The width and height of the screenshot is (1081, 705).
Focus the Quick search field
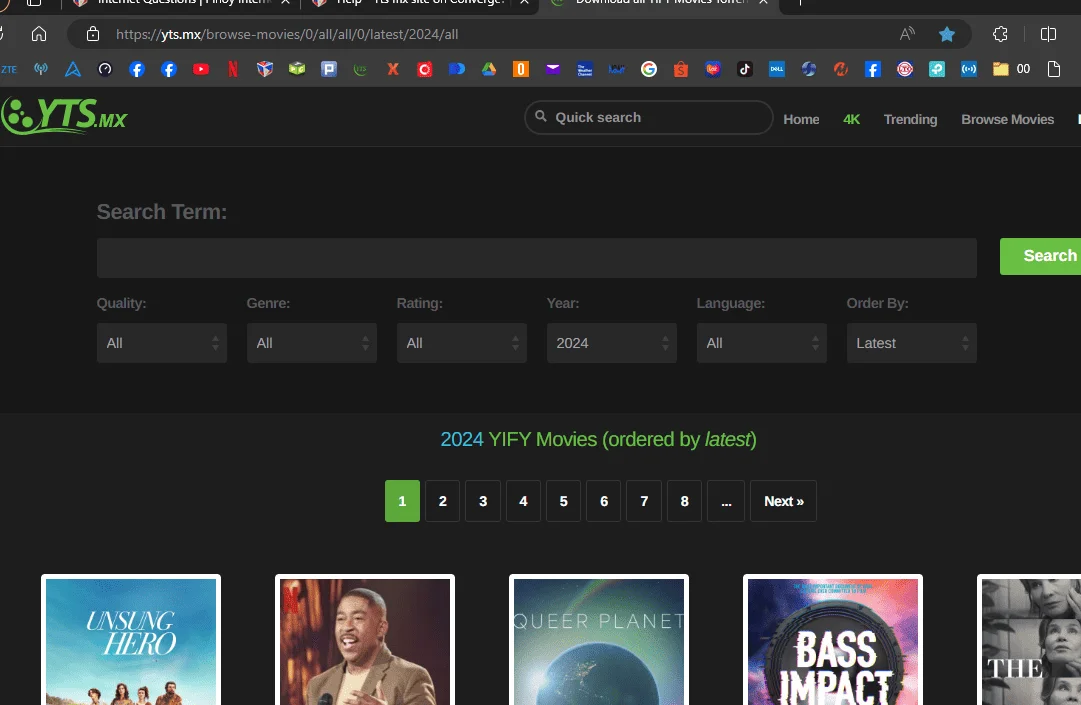[649, 117]
